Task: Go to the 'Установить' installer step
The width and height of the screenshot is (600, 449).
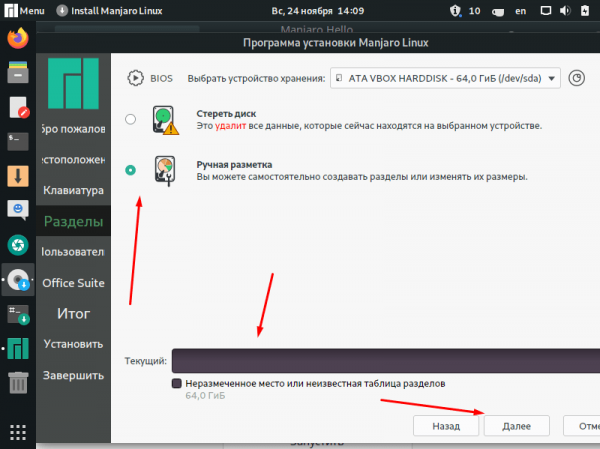Action: (73, 344)
